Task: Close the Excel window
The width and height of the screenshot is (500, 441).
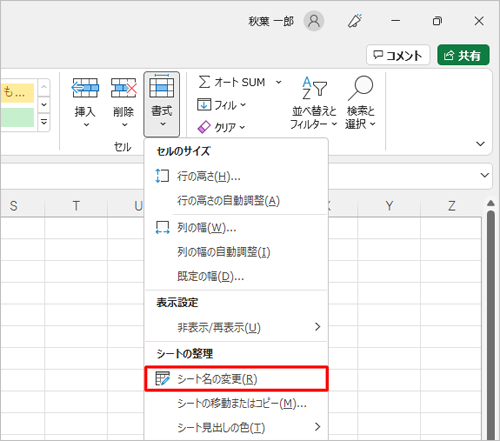Action: (x=479, y=21)
